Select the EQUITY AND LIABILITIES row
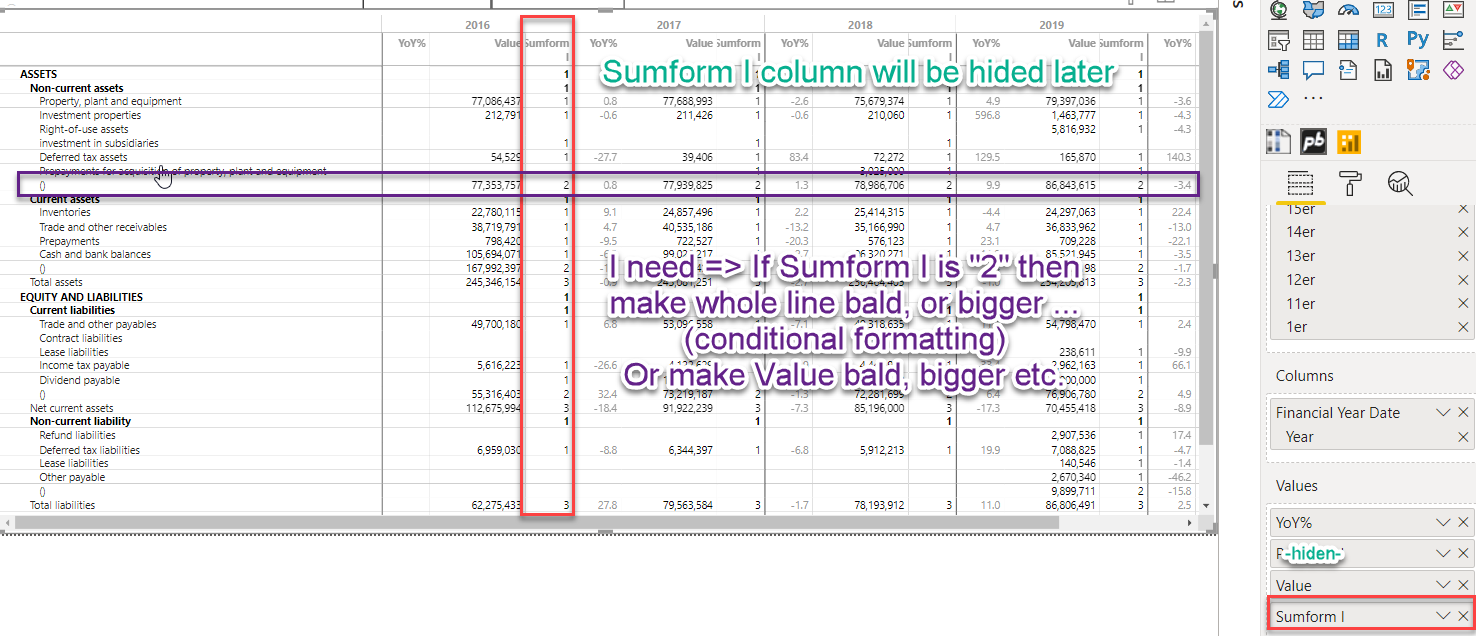The width and height of the screenshot is (1476, 636). [x=81, y=297]
